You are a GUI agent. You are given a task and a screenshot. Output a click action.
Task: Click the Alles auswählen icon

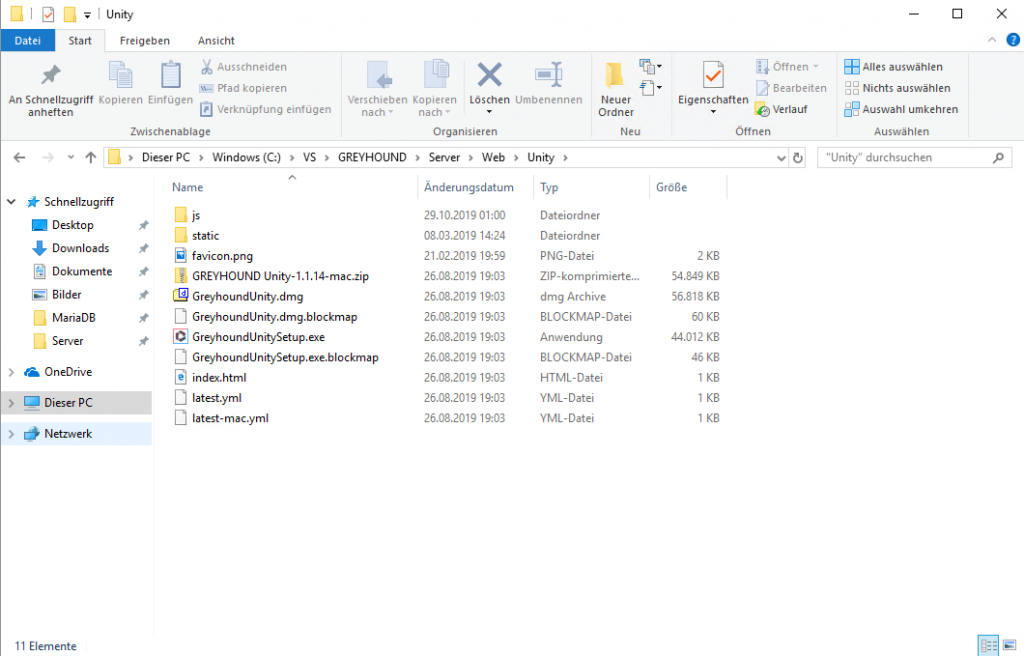(x=852, y=67)
